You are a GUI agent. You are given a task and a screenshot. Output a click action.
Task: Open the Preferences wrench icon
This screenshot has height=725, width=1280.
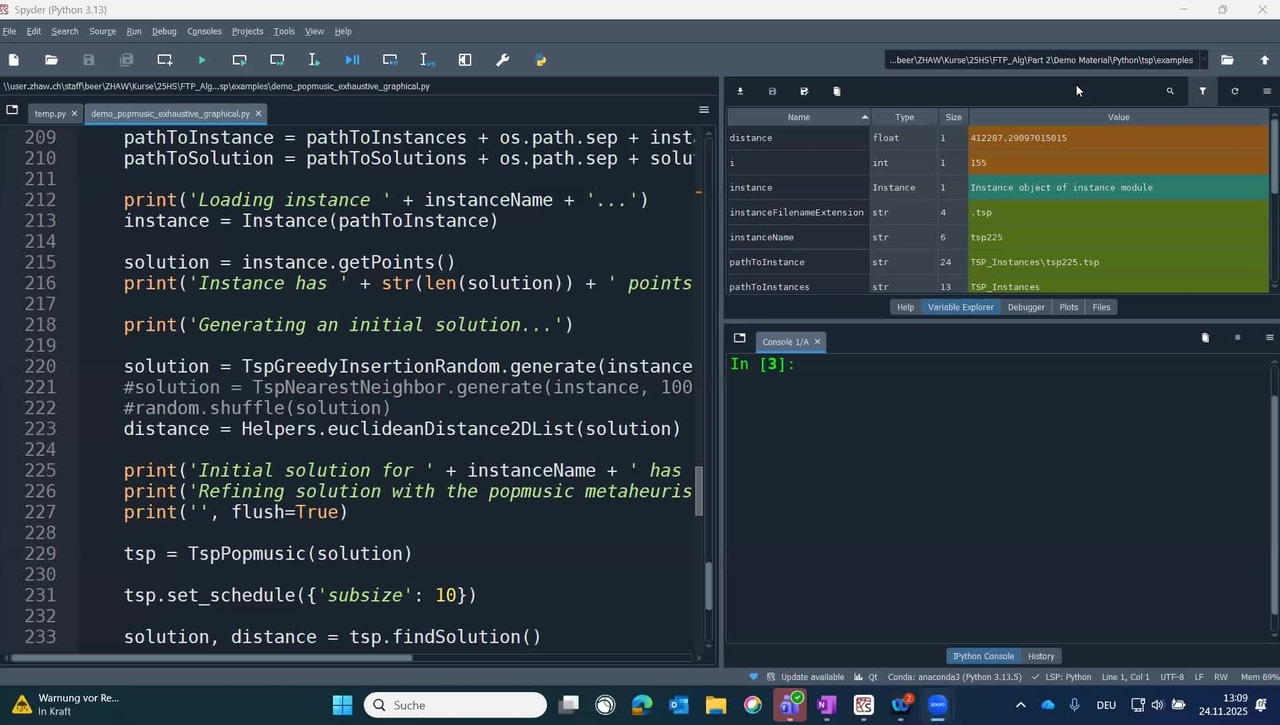[x=503, y=60]
